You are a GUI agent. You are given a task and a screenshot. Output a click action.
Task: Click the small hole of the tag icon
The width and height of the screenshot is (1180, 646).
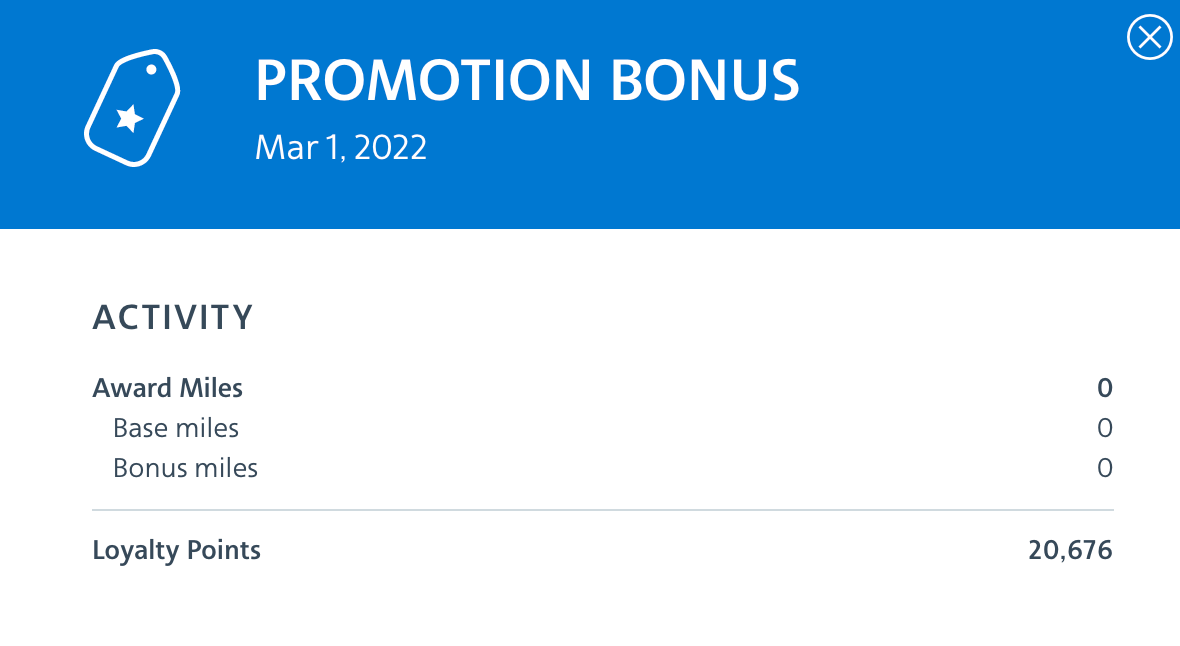tap(152, 70)
